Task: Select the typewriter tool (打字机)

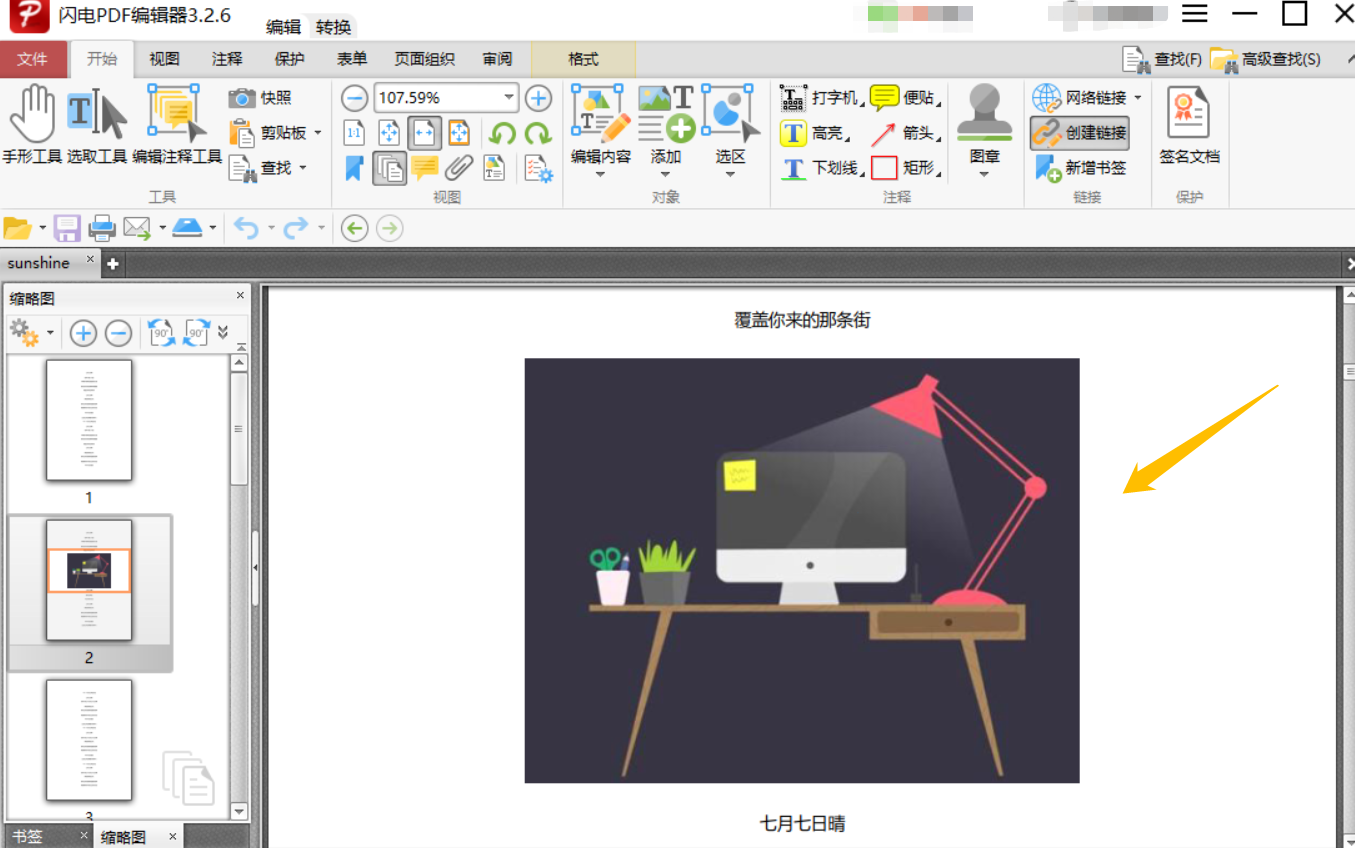Action: coord(819,98)
